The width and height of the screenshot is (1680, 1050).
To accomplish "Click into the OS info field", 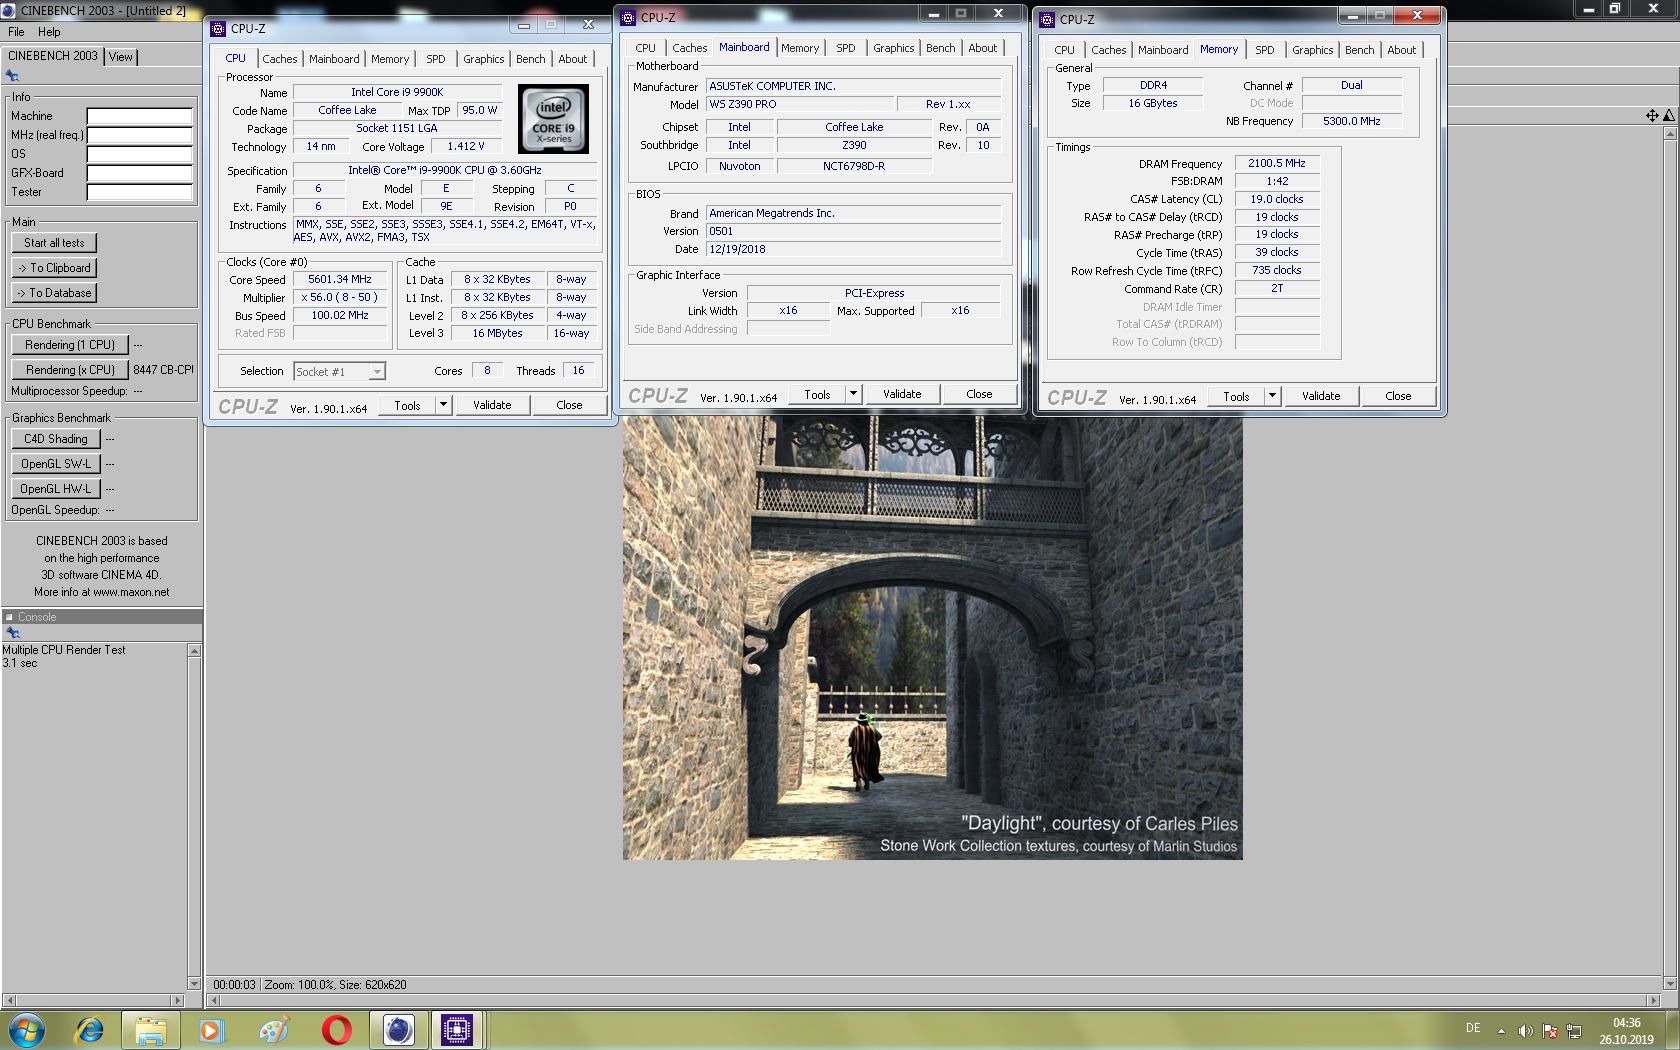I will [139, 154].
